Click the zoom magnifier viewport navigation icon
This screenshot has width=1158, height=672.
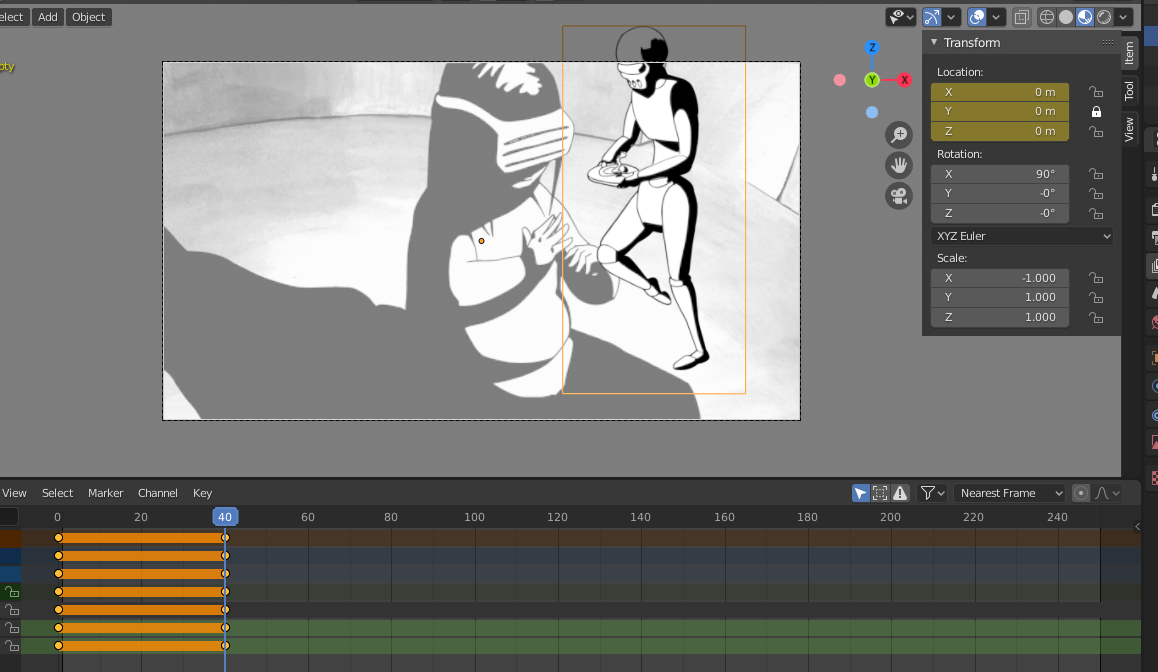tap(899, 135)
